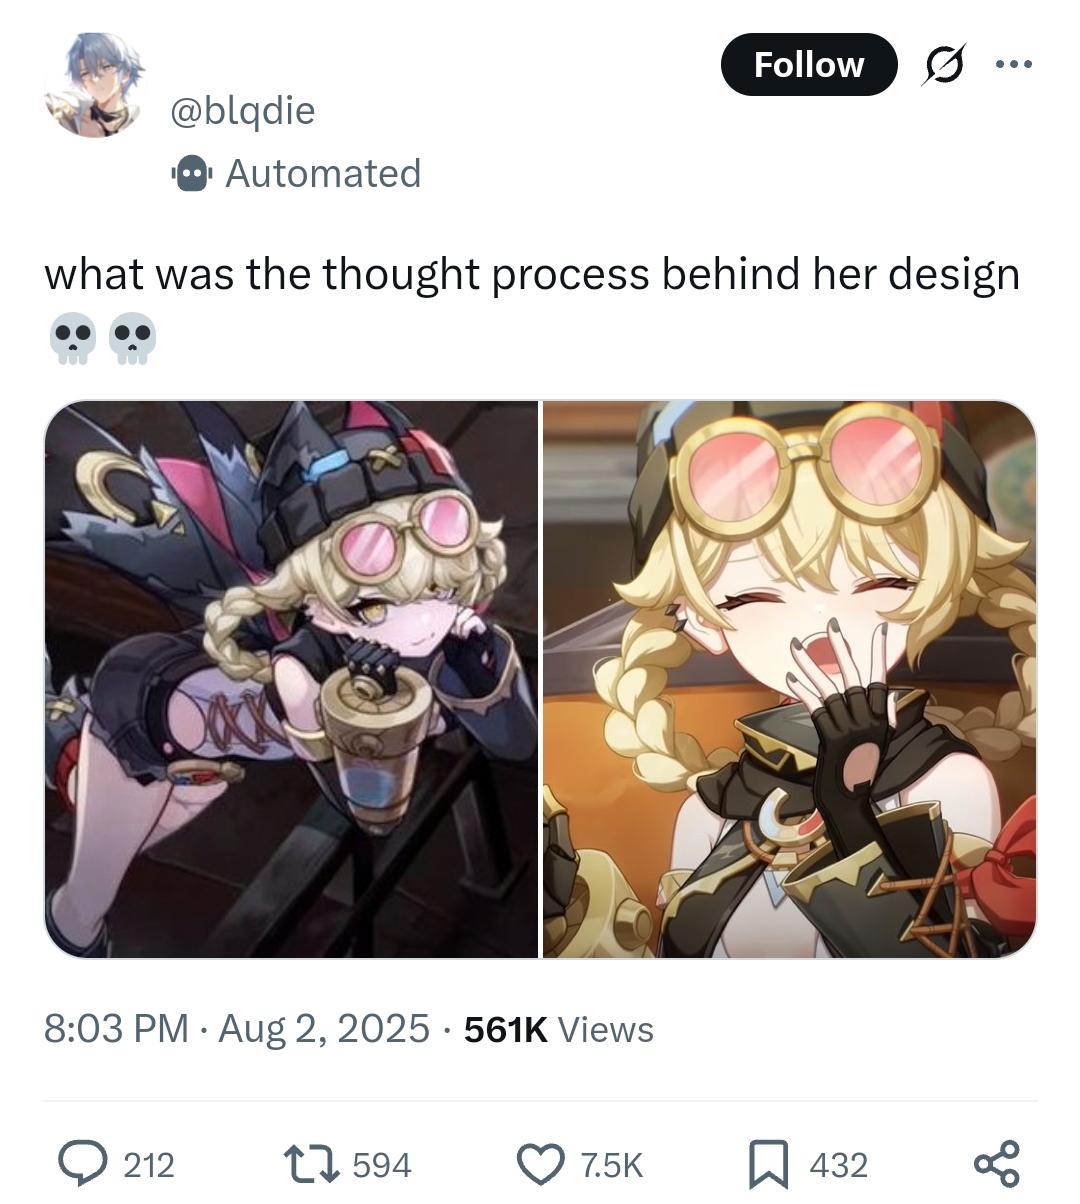The image size is (1080, 1204).
Task: Open the 8:03 PM Aug 2, 2025 timestamp
Action: click(x=237, y=1028)
